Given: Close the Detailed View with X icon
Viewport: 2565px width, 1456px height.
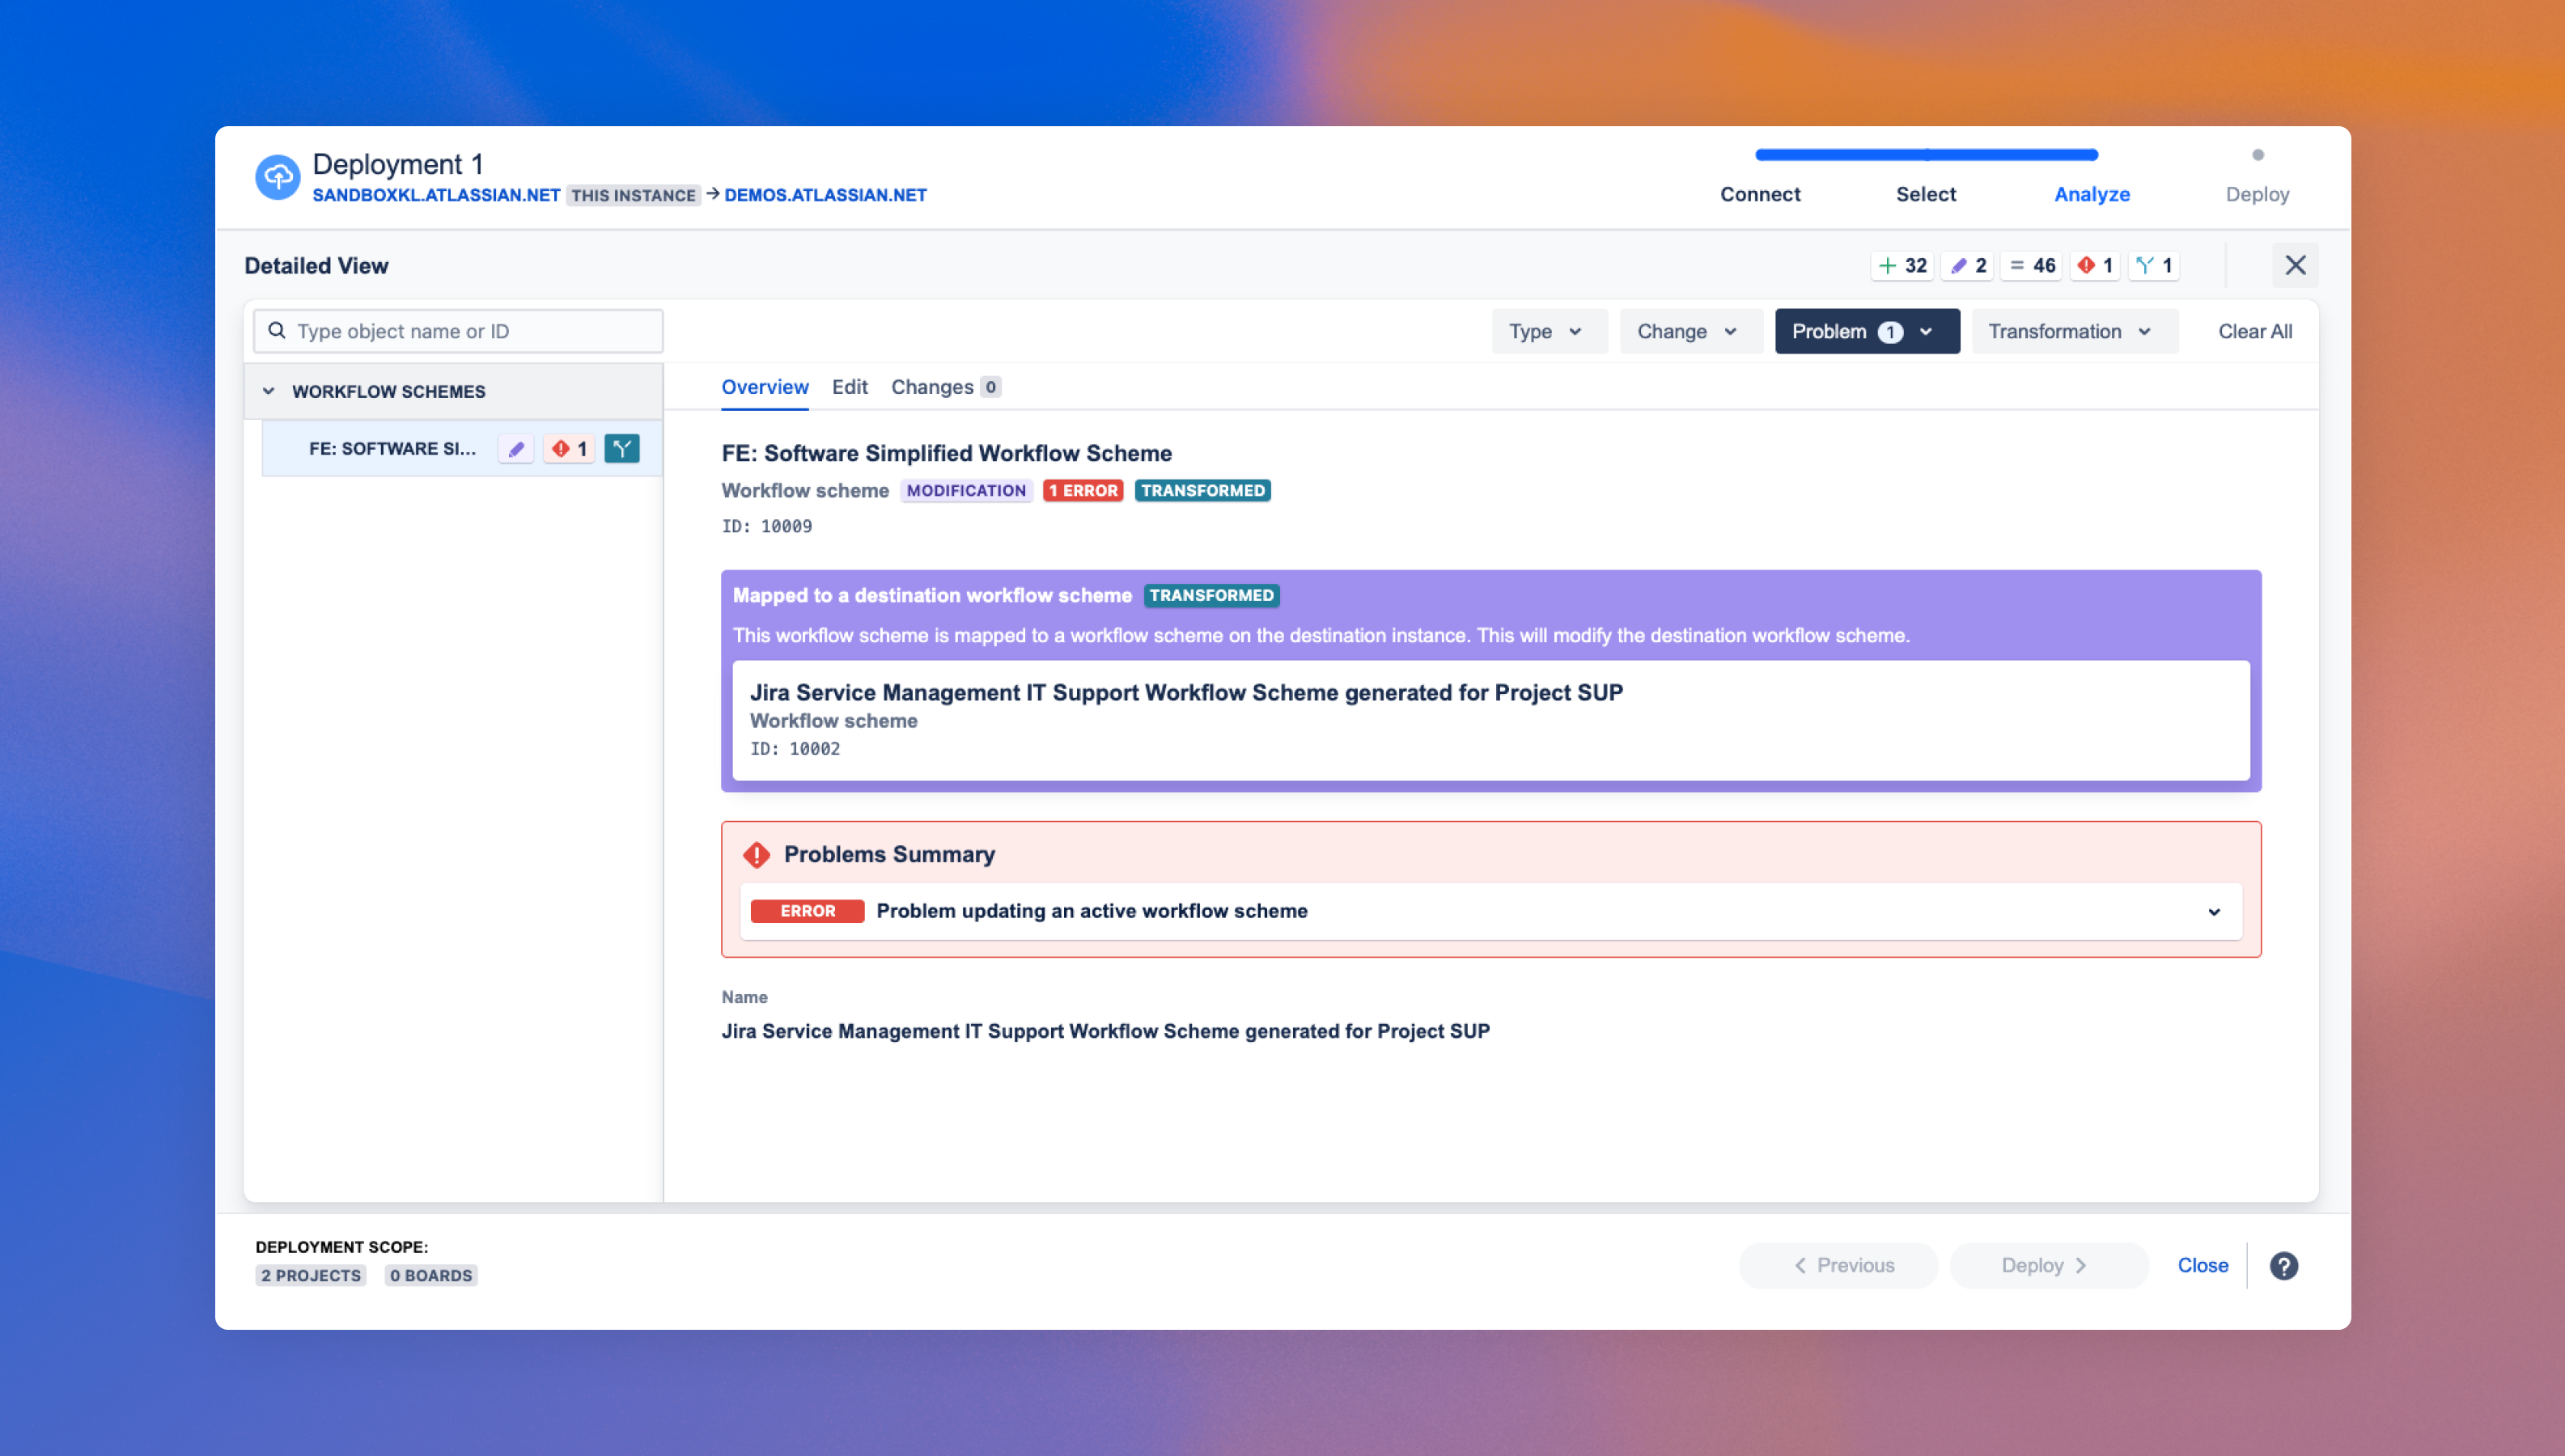Looking at the screenshot, I should point(2295,265).
